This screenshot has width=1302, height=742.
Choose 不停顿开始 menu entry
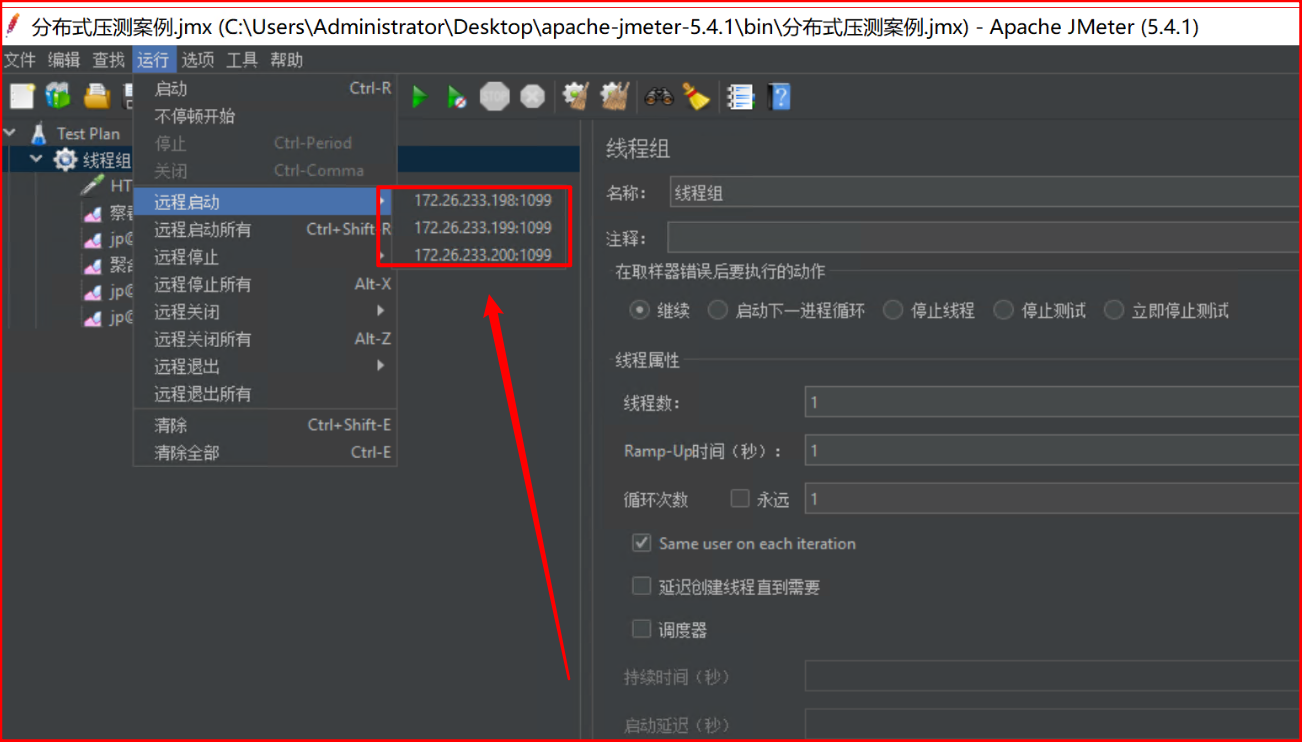pyautogui.click(x=265, y=116)
